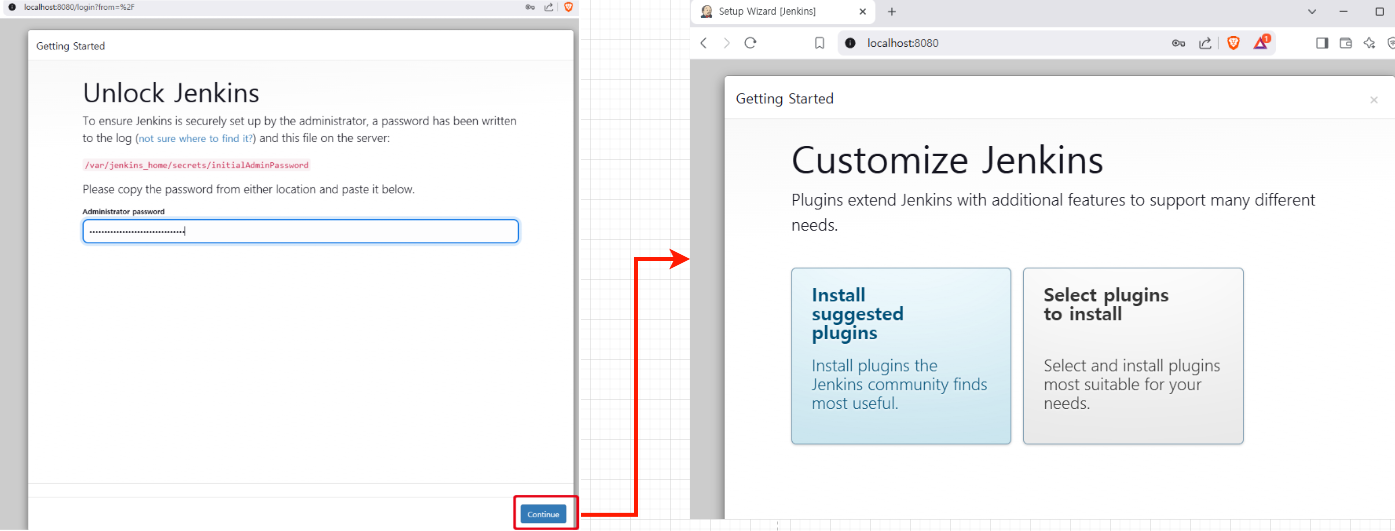Image resolution: width=1395 pixels, height=531 pixels.
Task: Click the share icon in right address bar
Action: click(x=1205, y=43)
